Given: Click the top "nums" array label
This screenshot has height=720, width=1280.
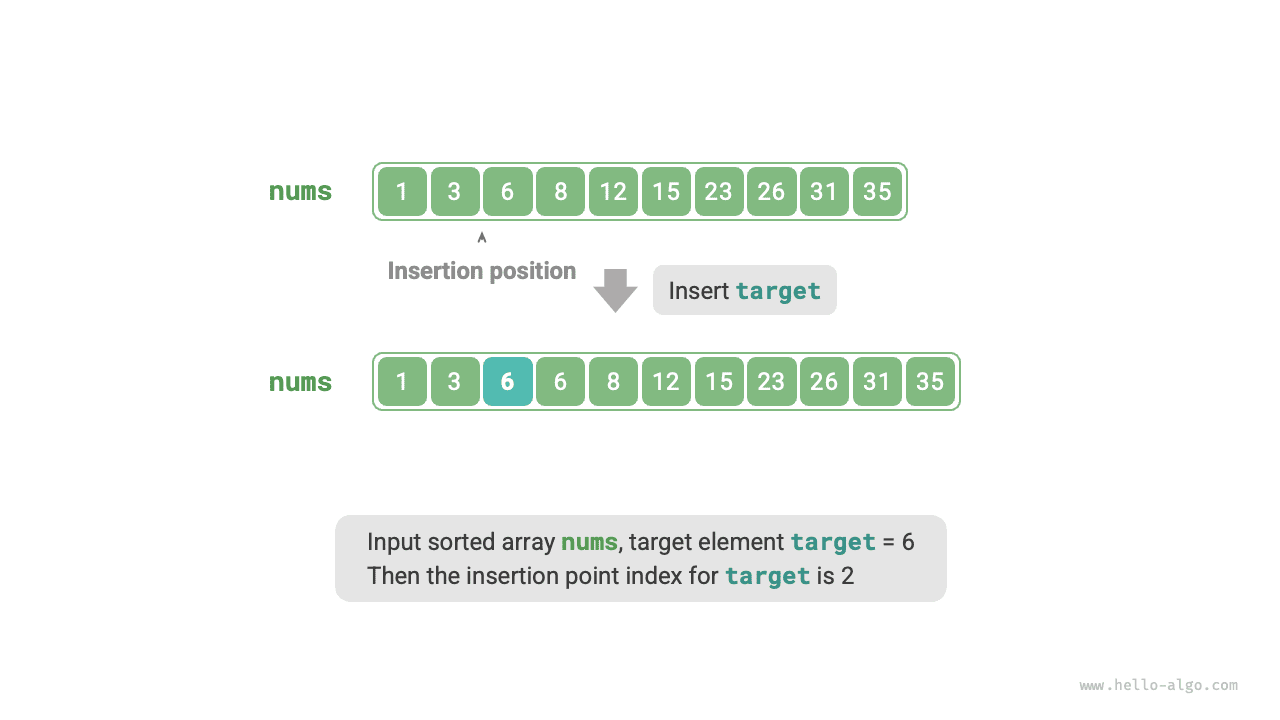Looking at the screenshot, I should tap(300, 192).
